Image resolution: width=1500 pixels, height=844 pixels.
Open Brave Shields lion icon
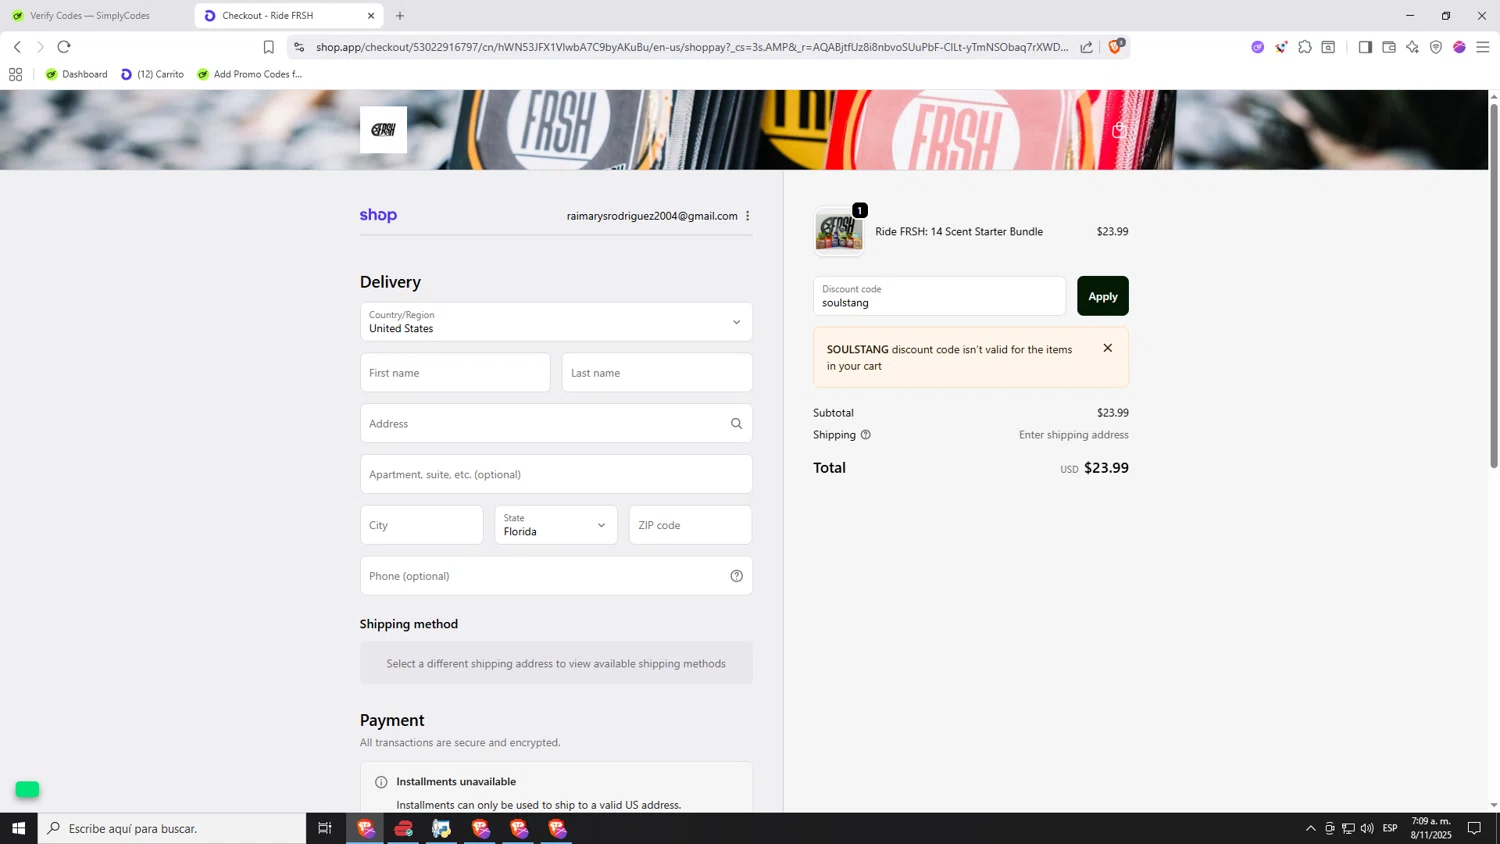1116,46
